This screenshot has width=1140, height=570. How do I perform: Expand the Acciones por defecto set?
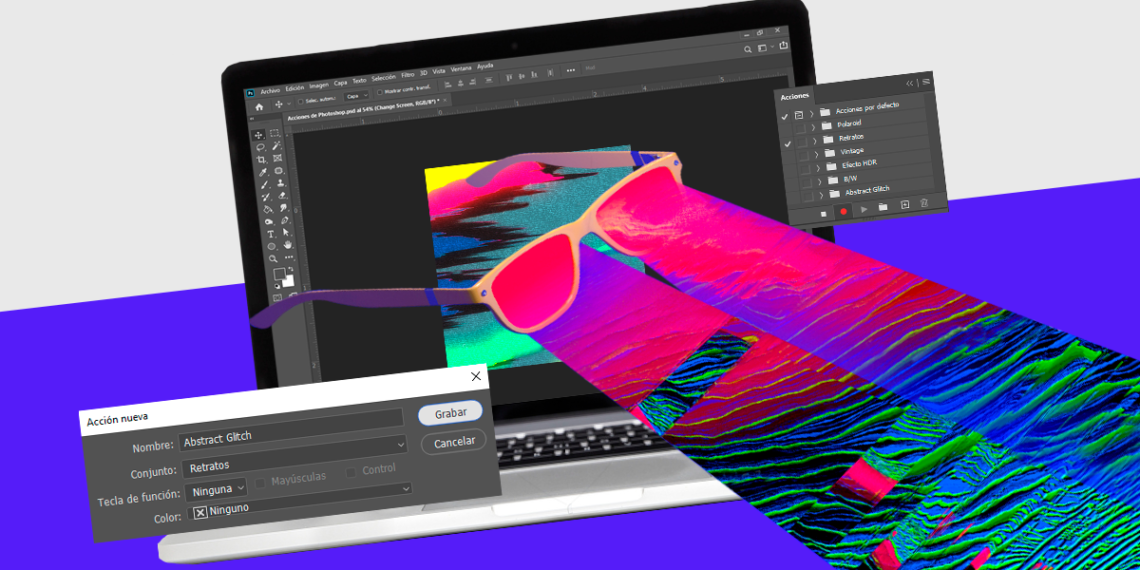pyautogui.click(x=811, y=114)
